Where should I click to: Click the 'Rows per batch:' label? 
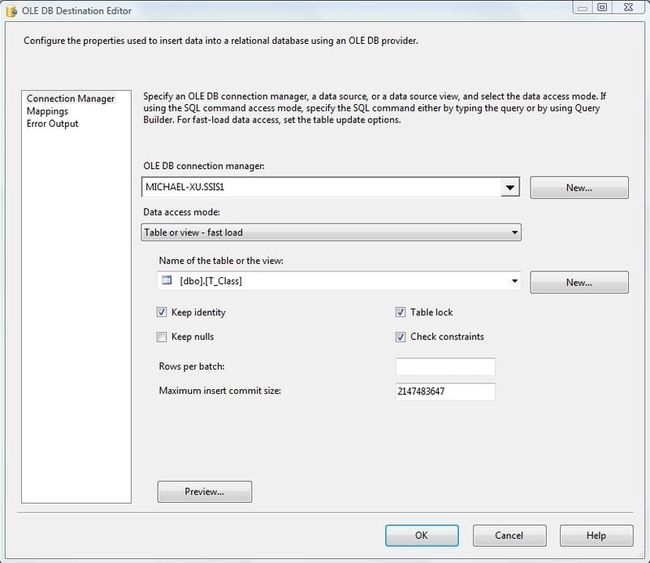192,366
